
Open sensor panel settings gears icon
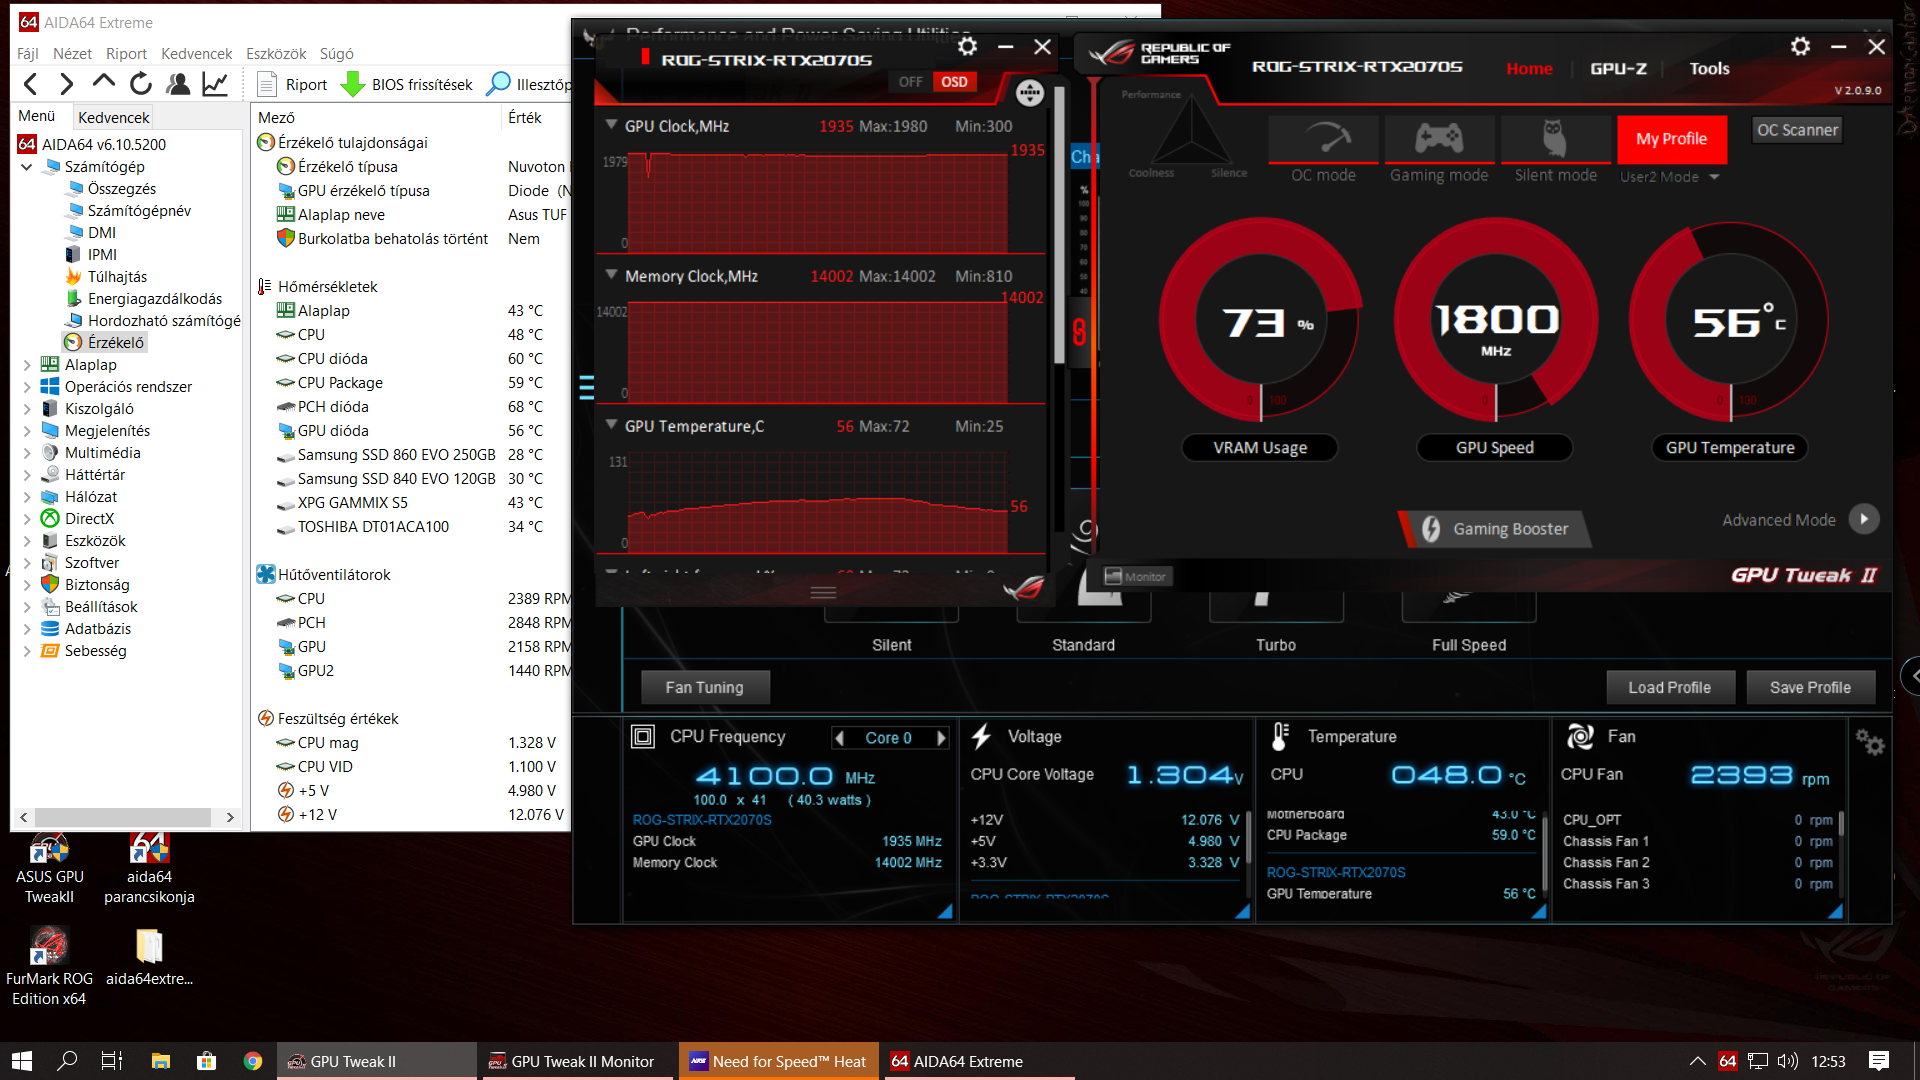click(1869, 742)
